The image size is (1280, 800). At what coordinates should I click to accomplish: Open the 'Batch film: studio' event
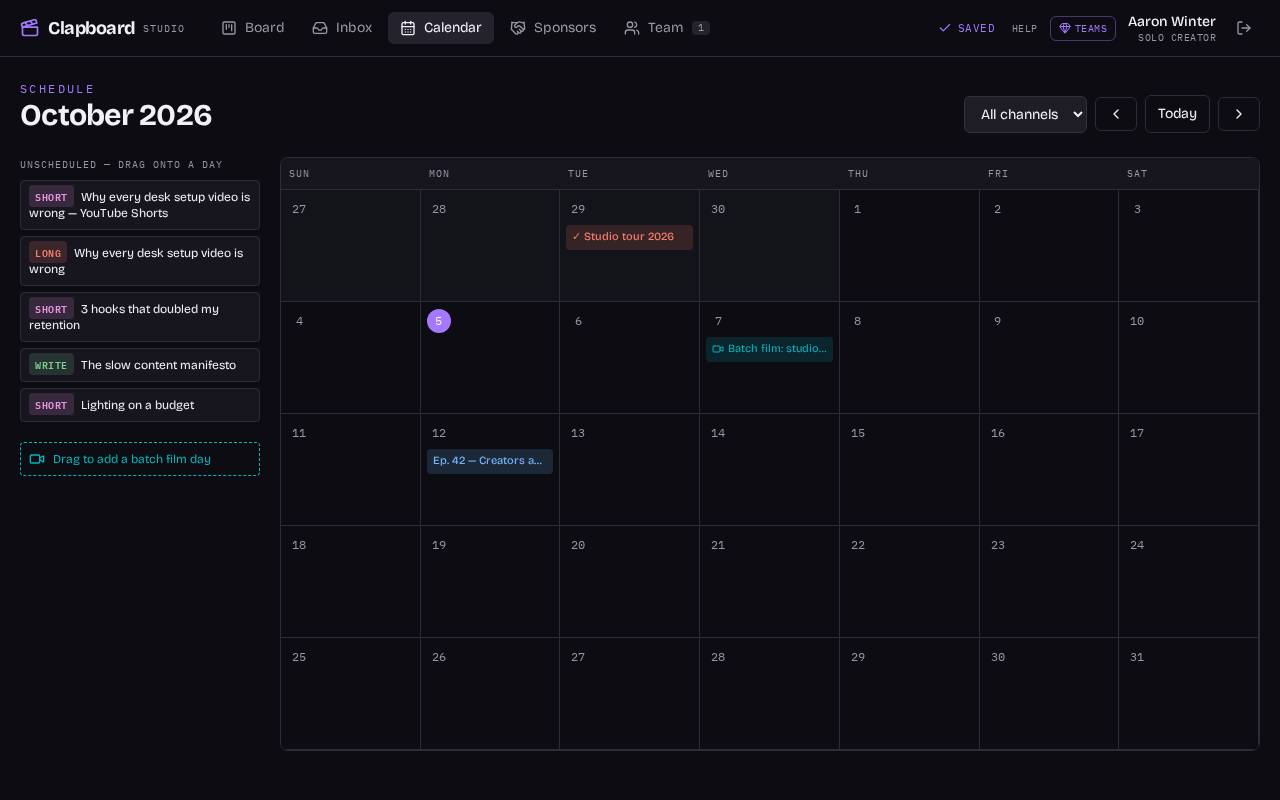tap(769, 349)
